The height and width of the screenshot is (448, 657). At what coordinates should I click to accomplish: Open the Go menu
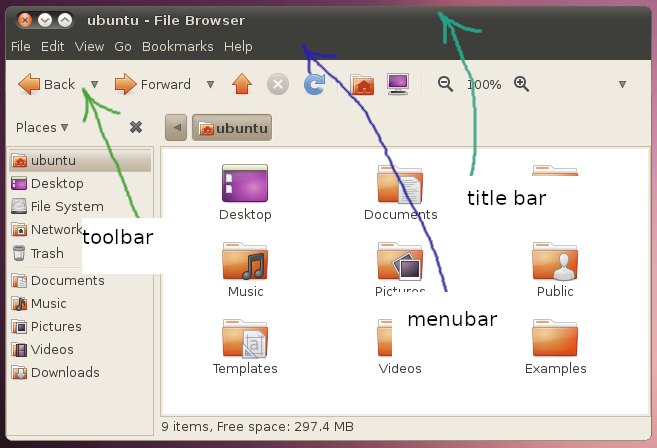[123, 46]
